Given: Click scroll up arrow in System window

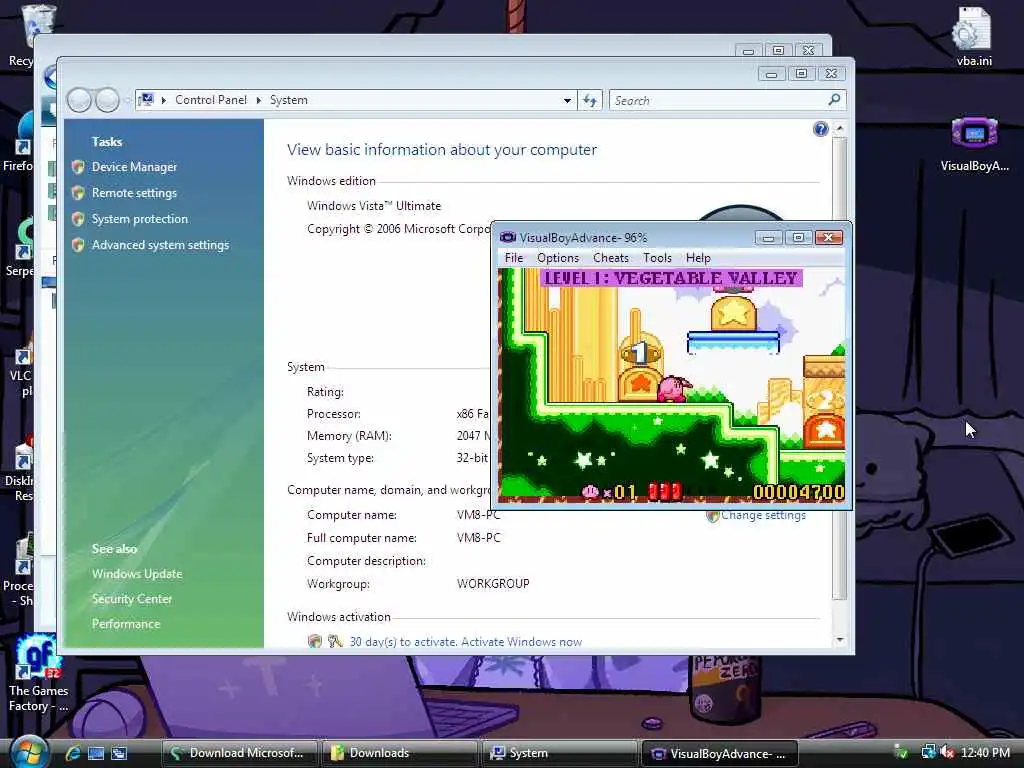Looking at the screenshot, I should 840,129.
